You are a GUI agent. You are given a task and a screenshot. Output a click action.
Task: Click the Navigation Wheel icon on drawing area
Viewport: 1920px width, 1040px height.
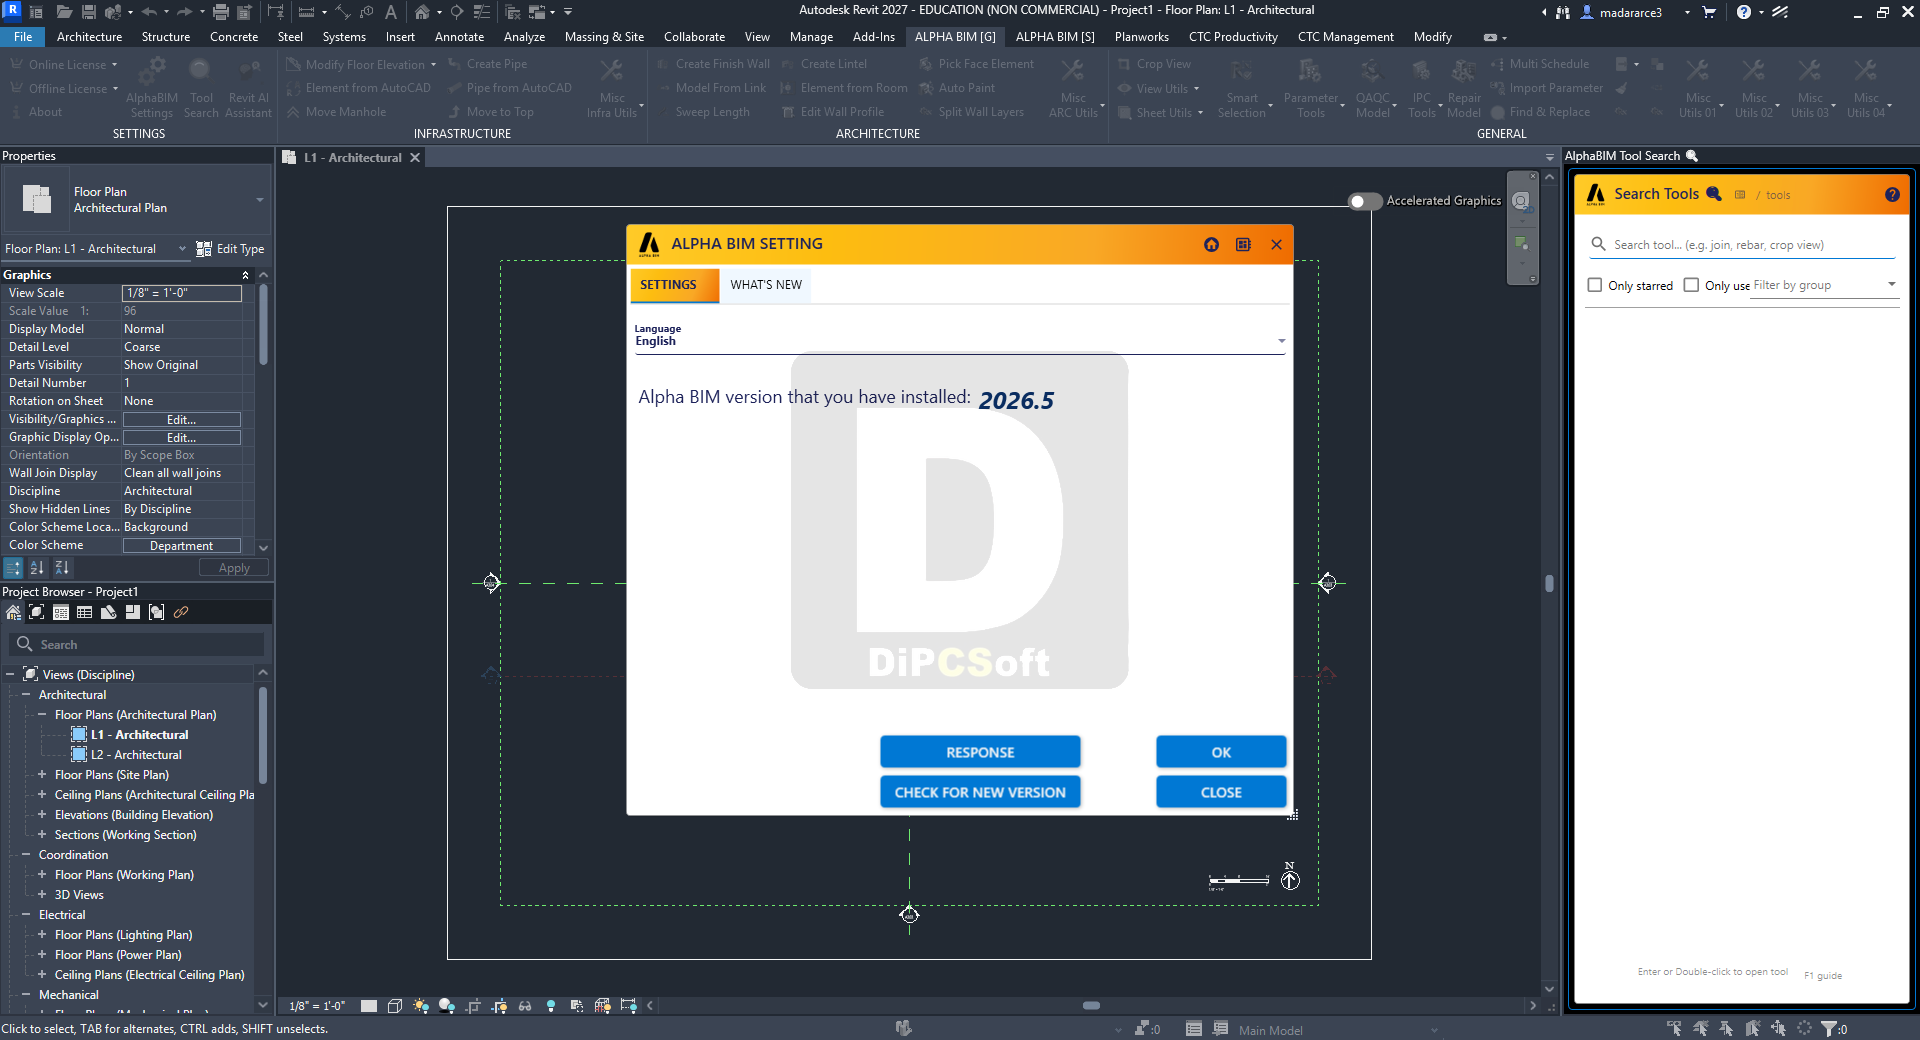coord(1521,201)
